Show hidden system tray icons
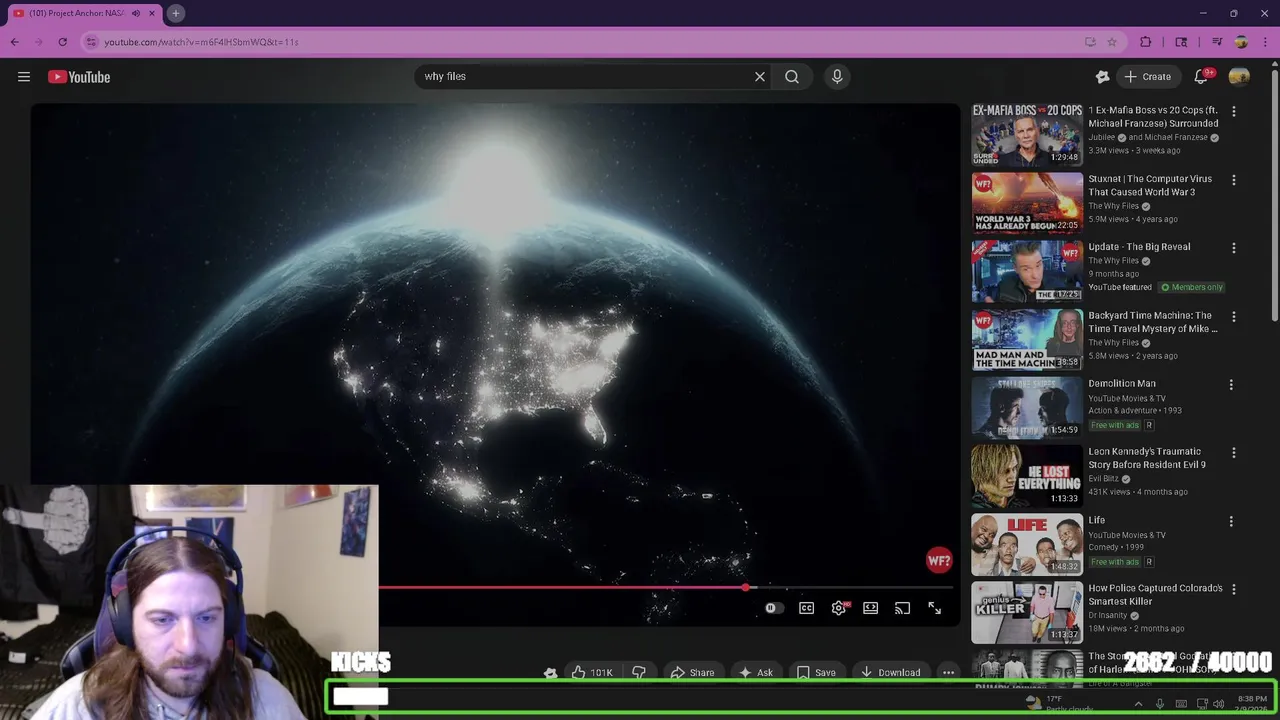Screen dimensions: 1280x720 1138,704
